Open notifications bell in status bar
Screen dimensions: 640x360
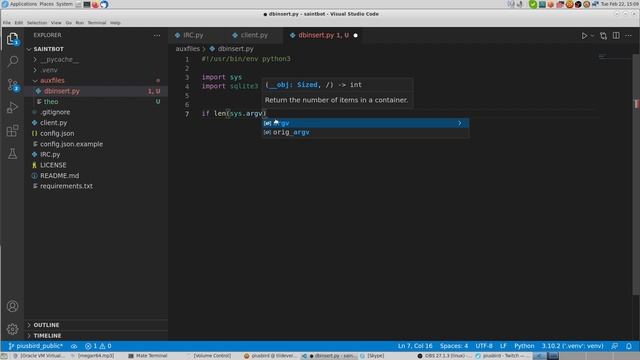coord(629,346)
